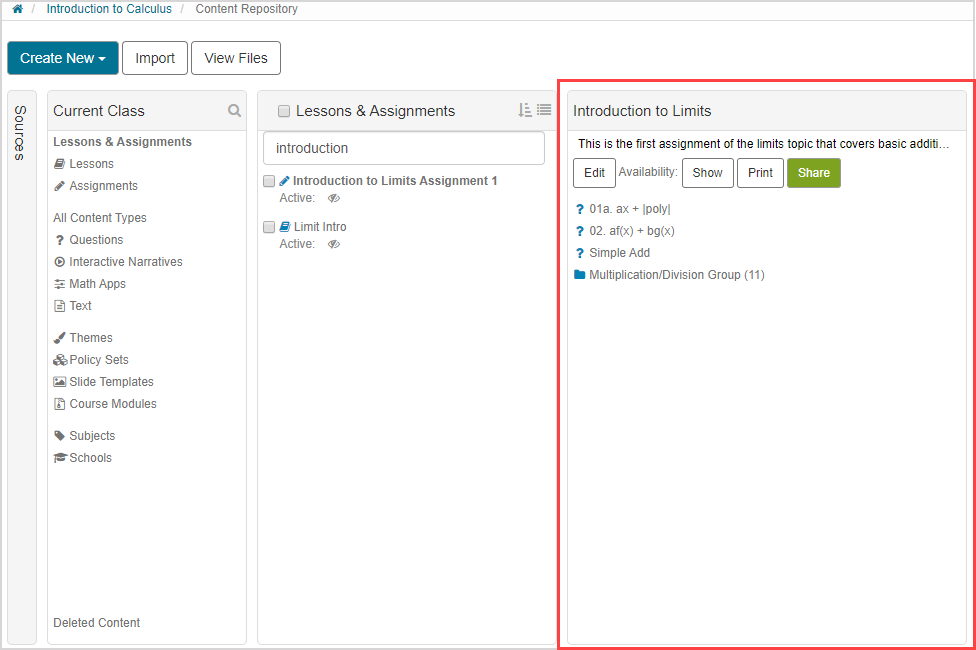
Task: Check the select-all Lessons & Assignments checkbox
Action: pyautogui.click(x=284, y=111)
